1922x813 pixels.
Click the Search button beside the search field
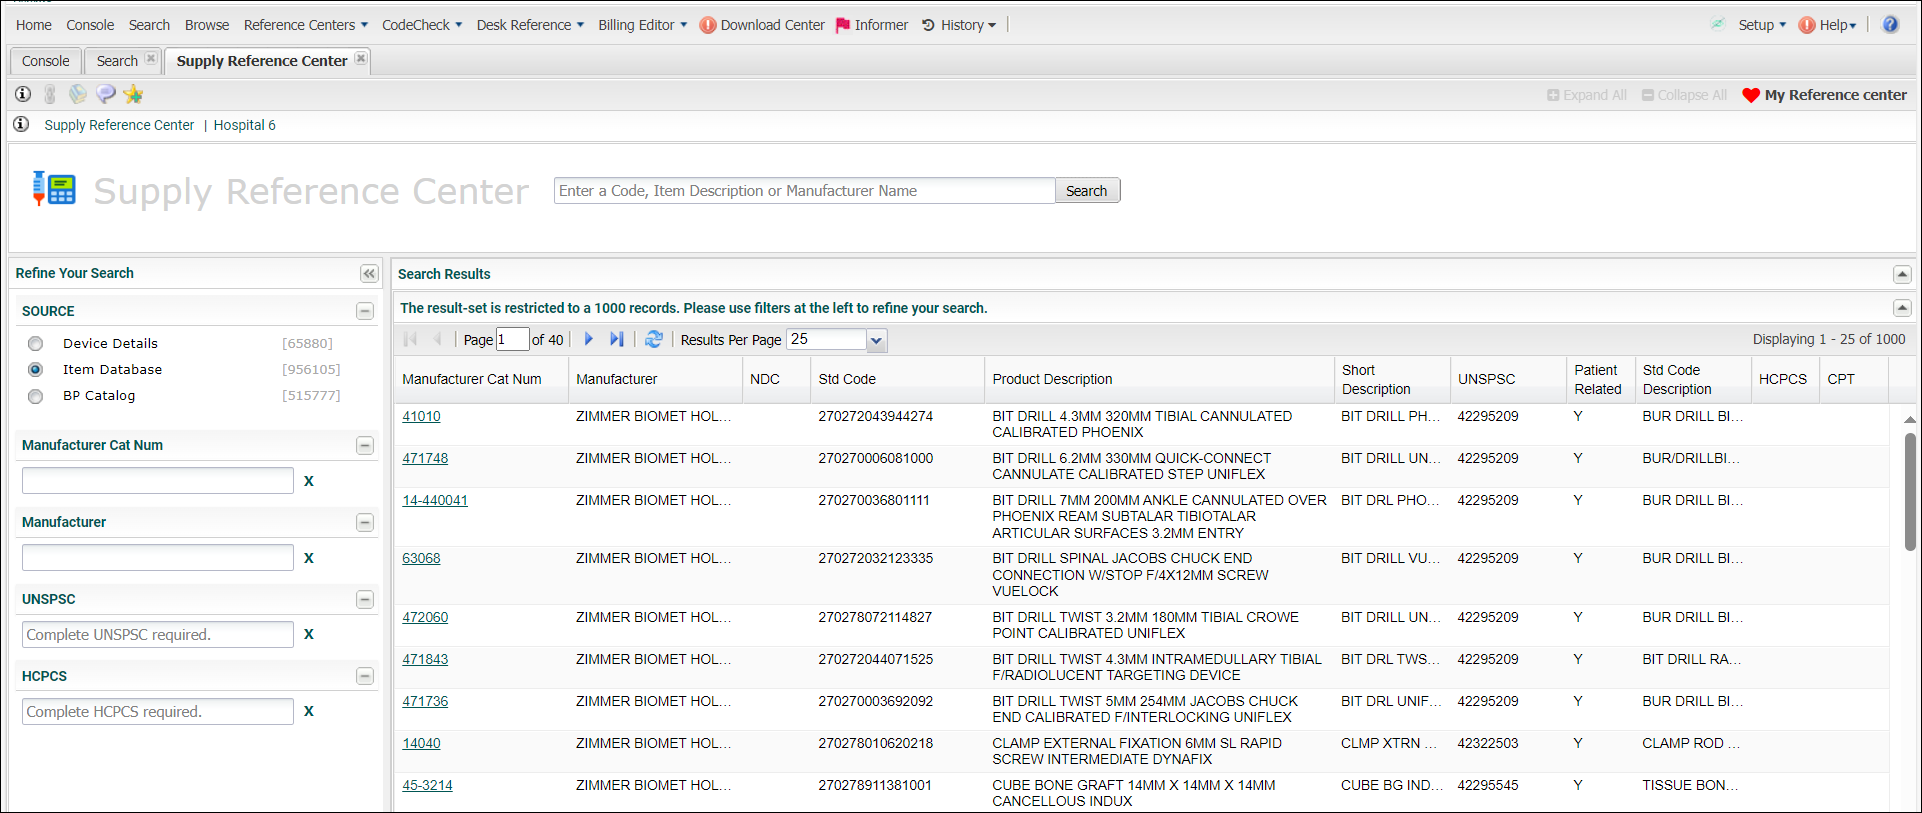coord(1086,191)
